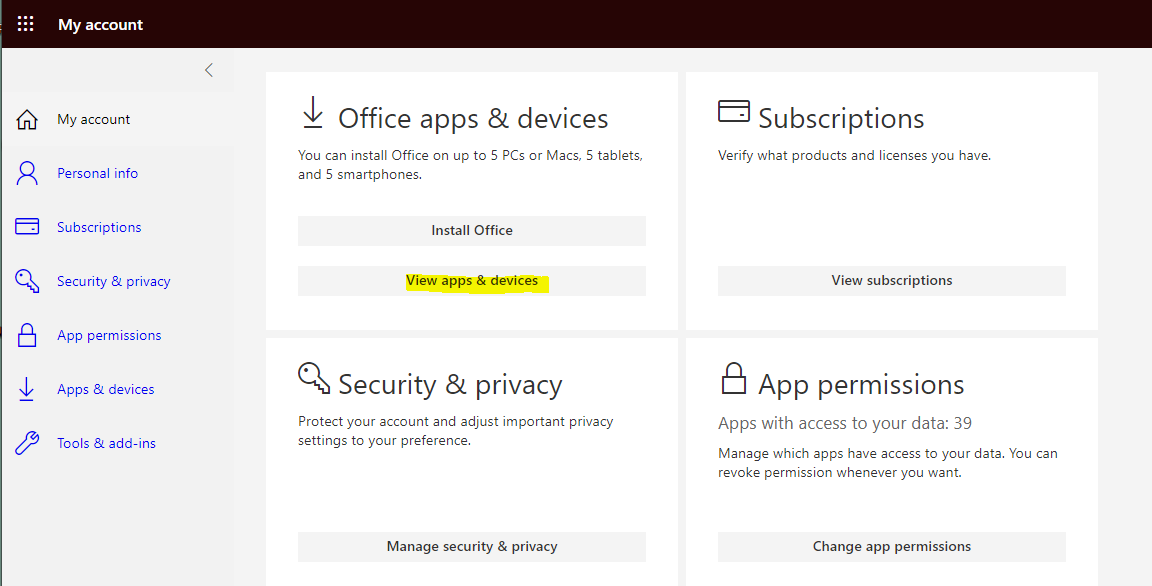Click the Install Office button
1152x586 pixels.
[472, 231]
